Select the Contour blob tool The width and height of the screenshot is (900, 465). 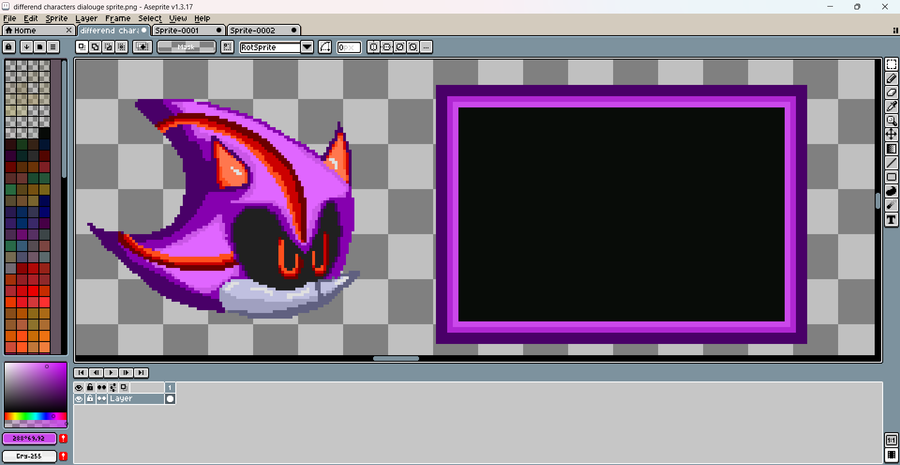891,191
